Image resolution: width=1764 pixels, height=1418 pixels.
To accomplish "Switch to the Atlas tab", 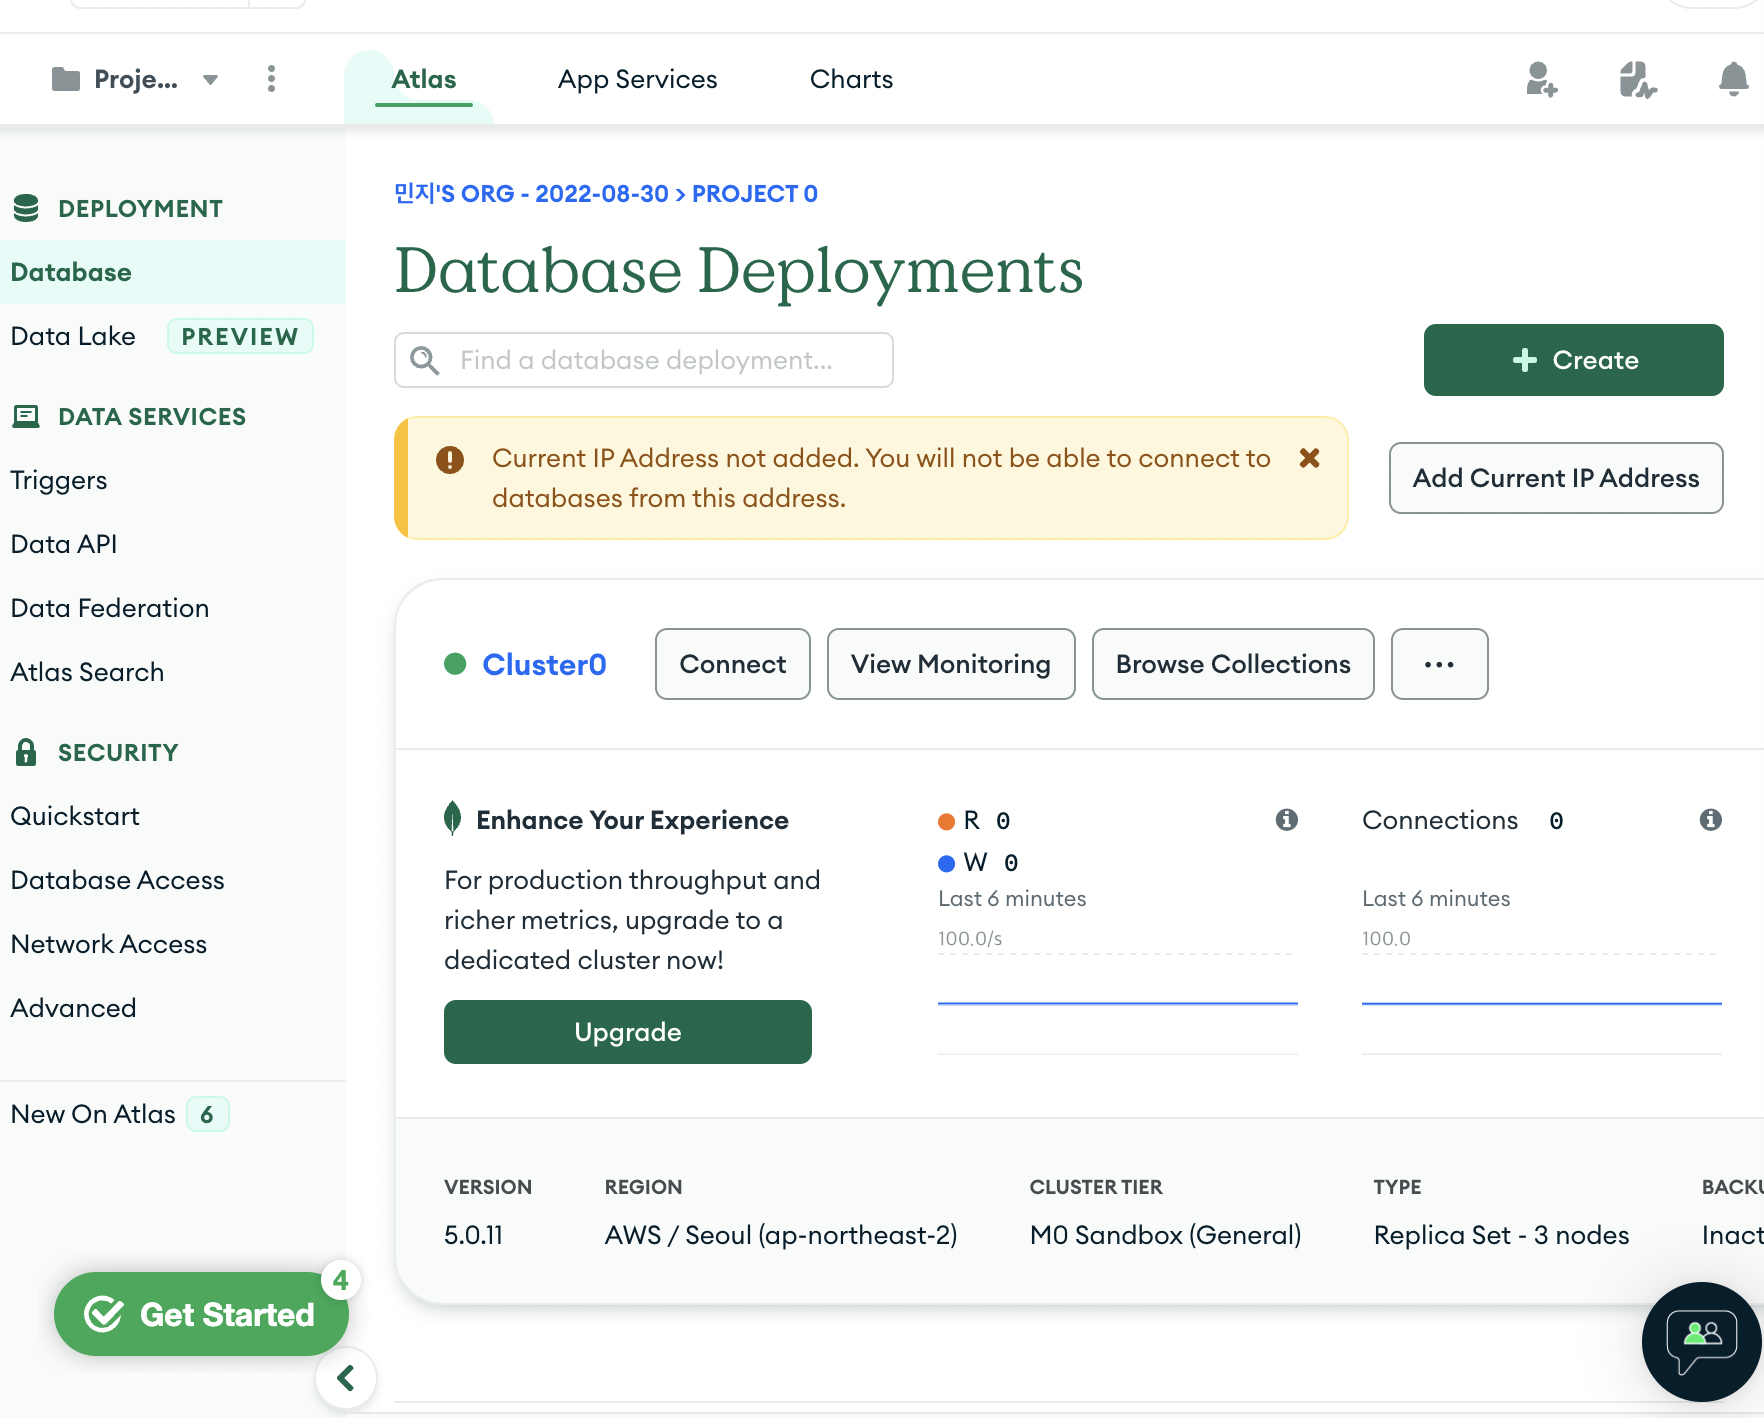I will [x=424, y=79].
